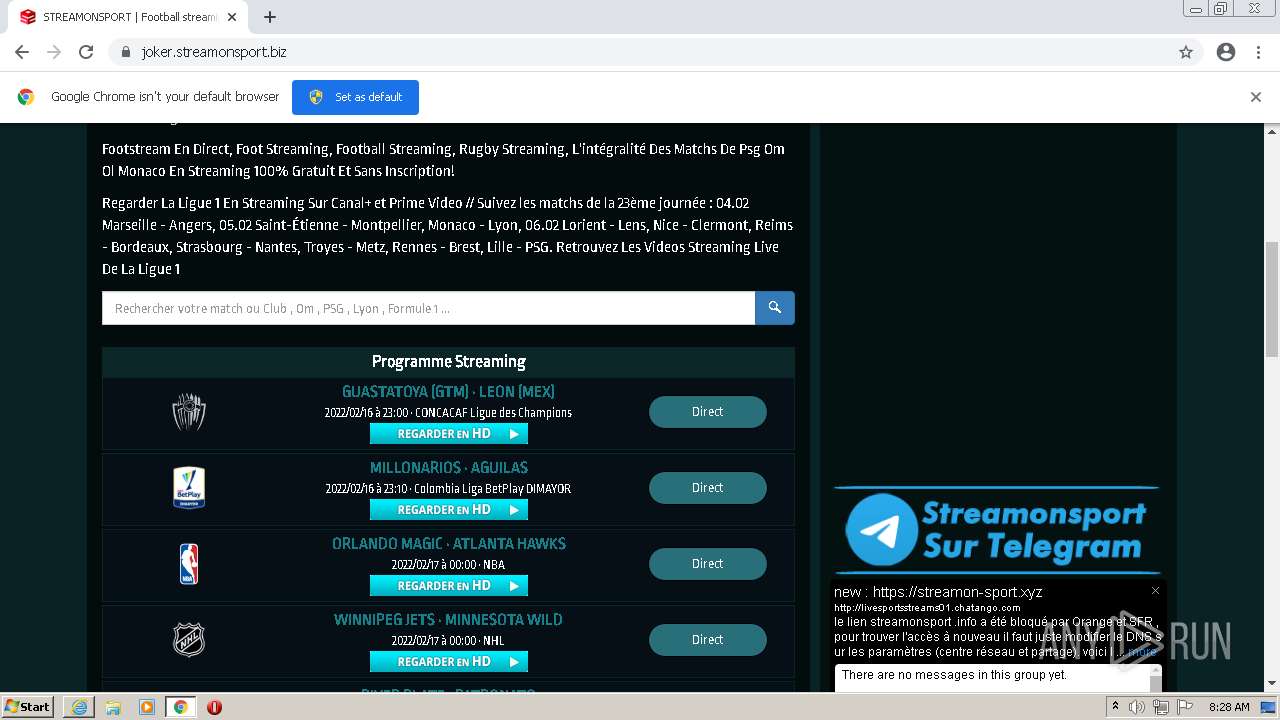
Task: Bookmark this page with the star icon
Action: coord(1186,52)
